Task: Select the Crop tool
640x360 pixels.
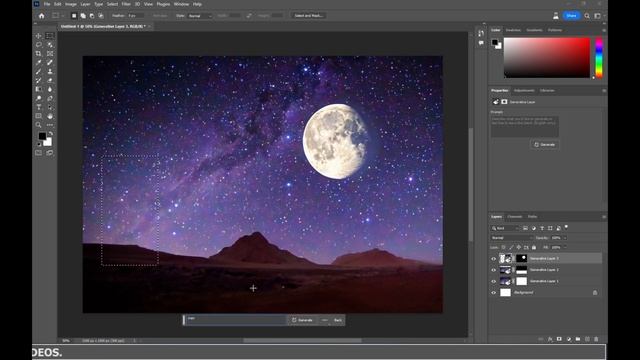Action: (x=38, y=54)
